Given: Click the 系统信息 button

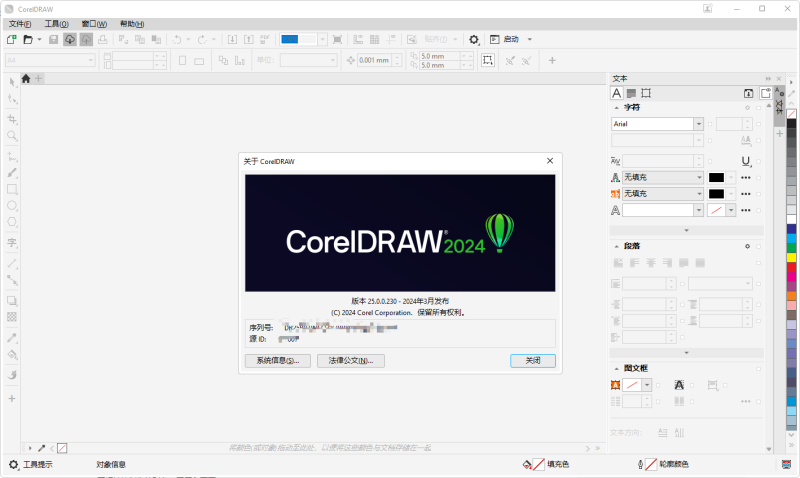Looking at the screenshot, I should click(277, 360).
